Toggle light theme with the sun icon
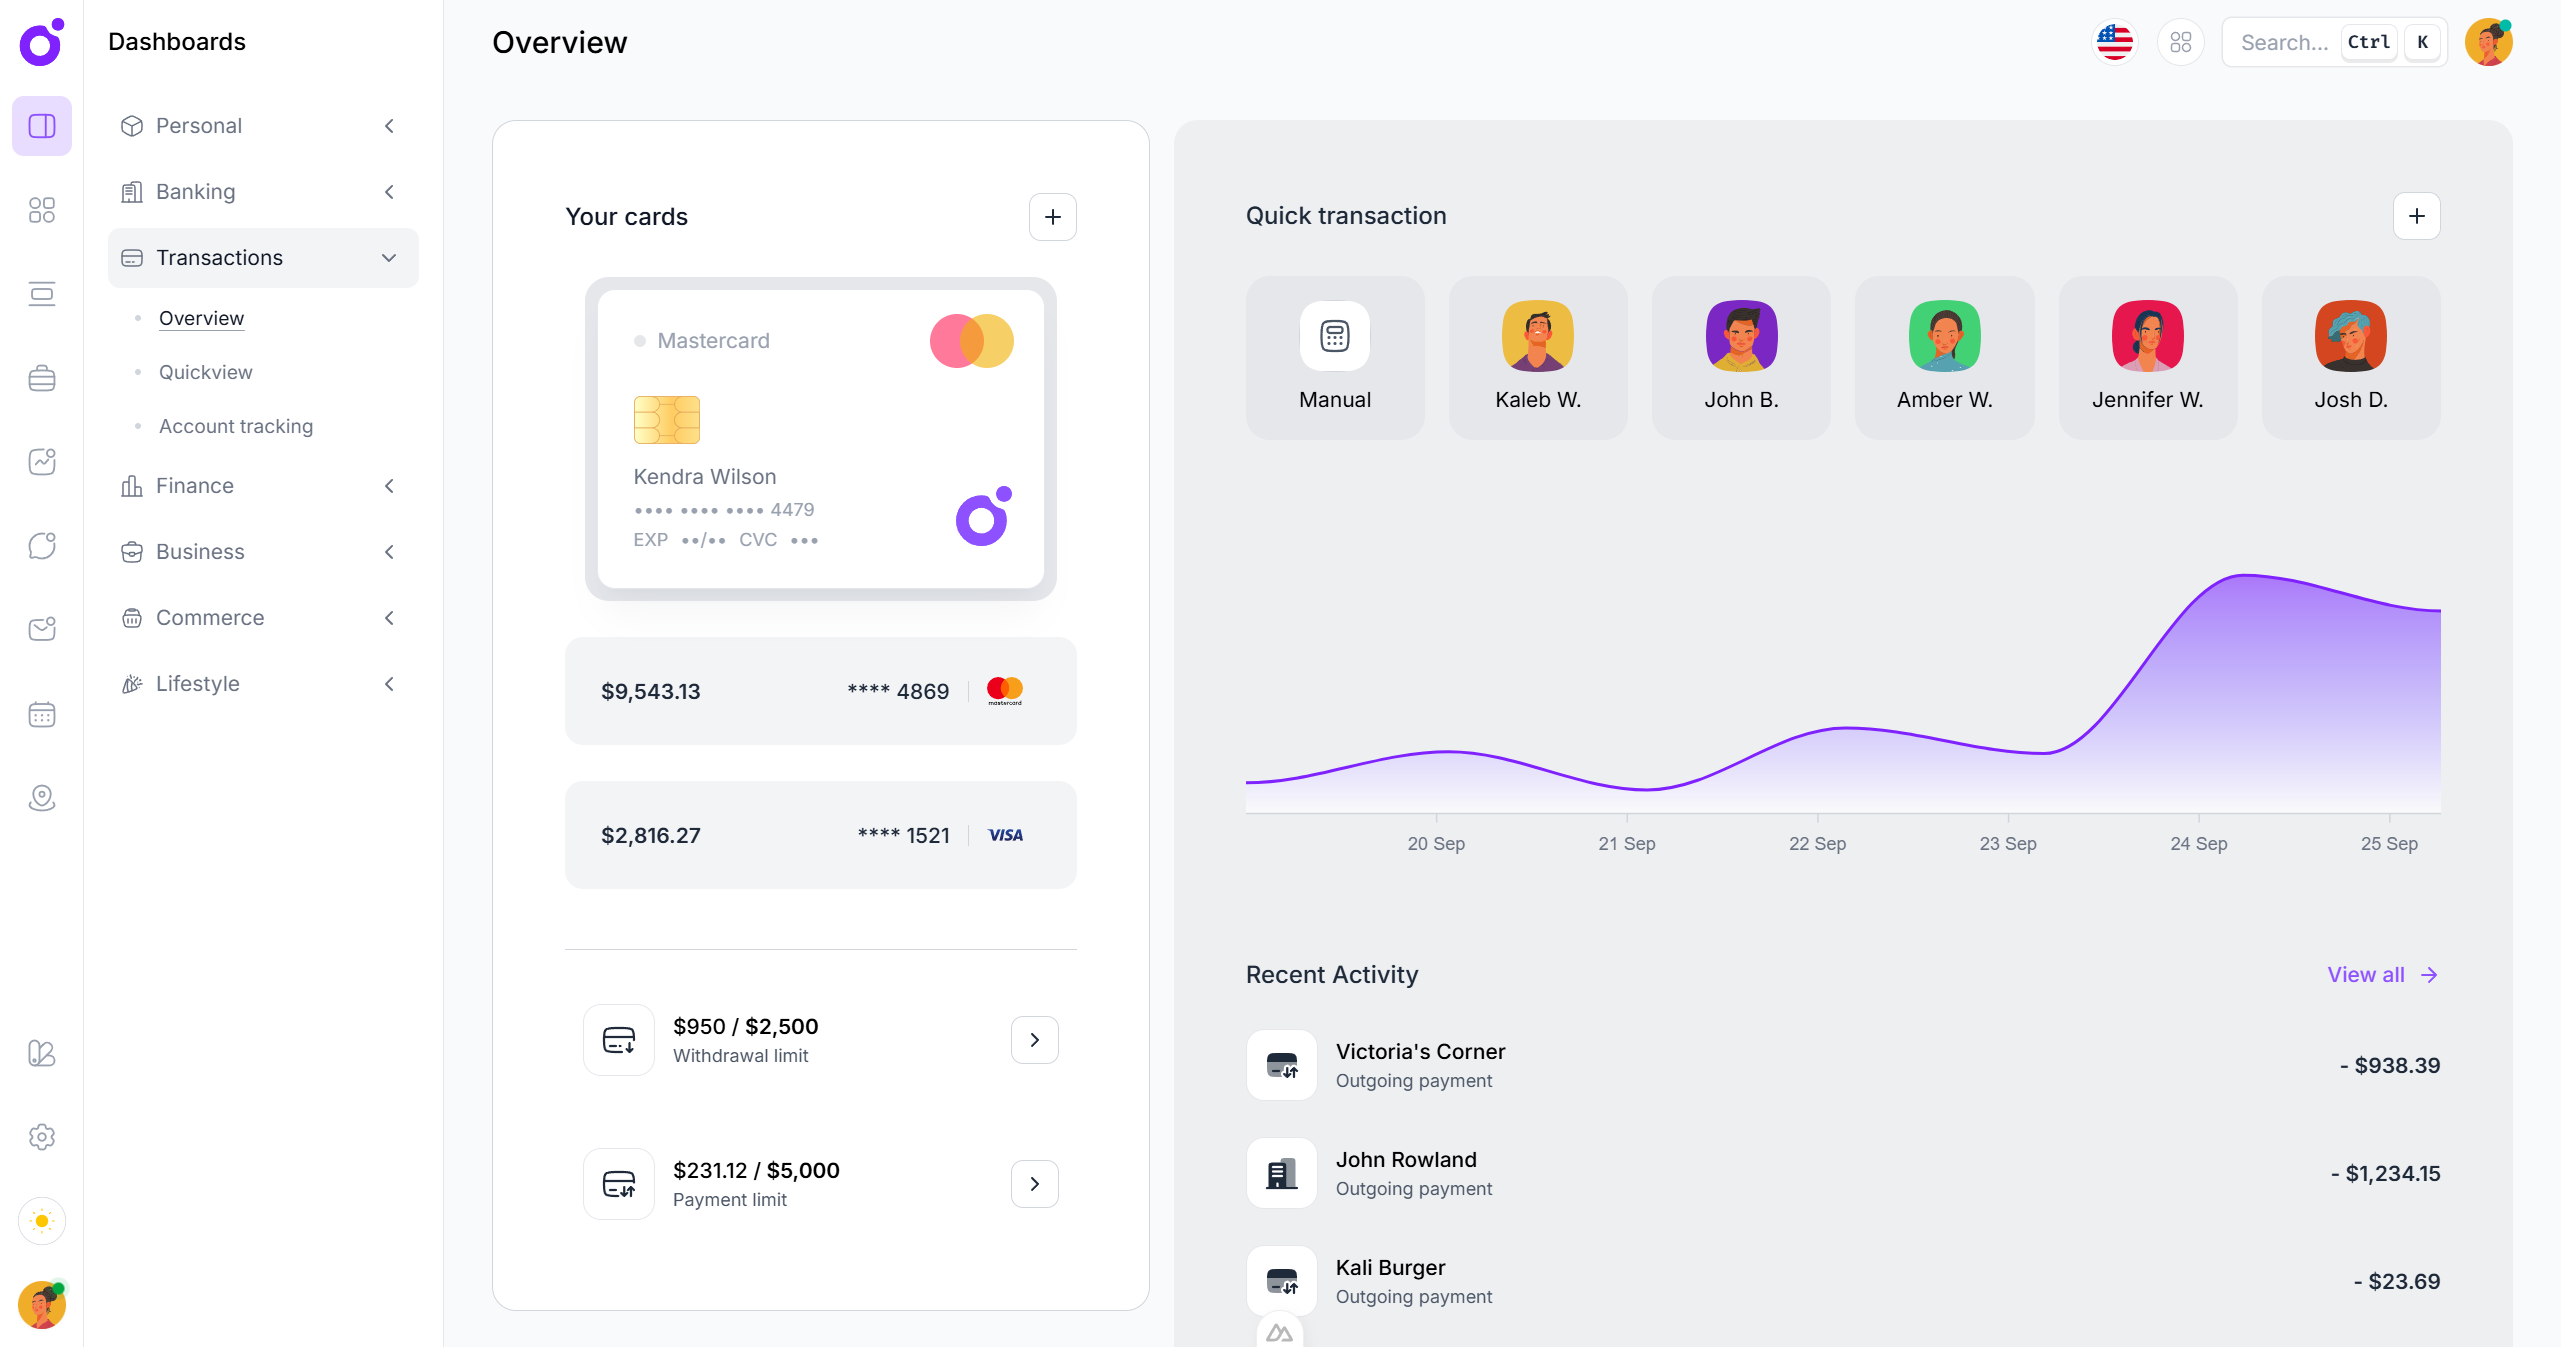Viewport: 2561px width, 1347px height. (x=41, y=1221)
